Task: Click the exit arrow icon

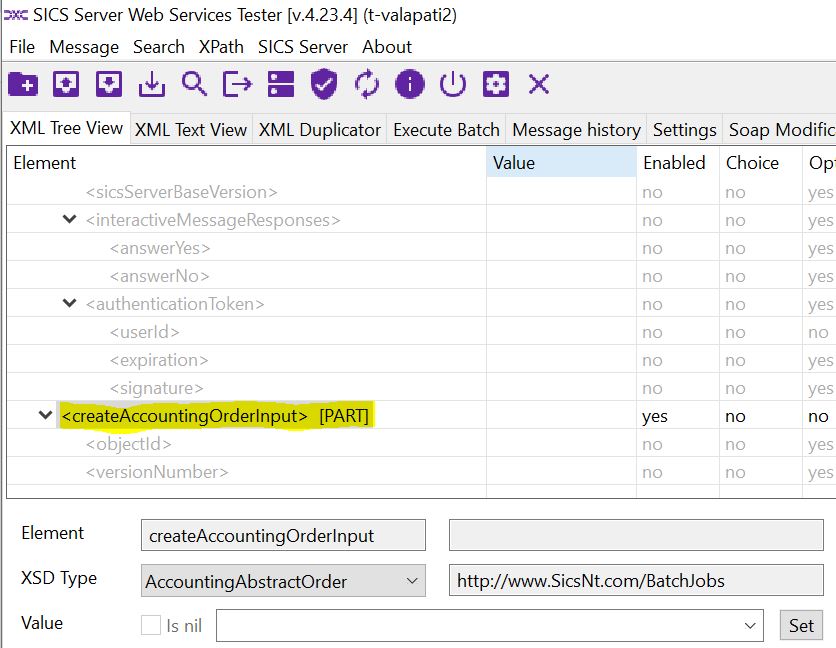Action: click(237, 84)
